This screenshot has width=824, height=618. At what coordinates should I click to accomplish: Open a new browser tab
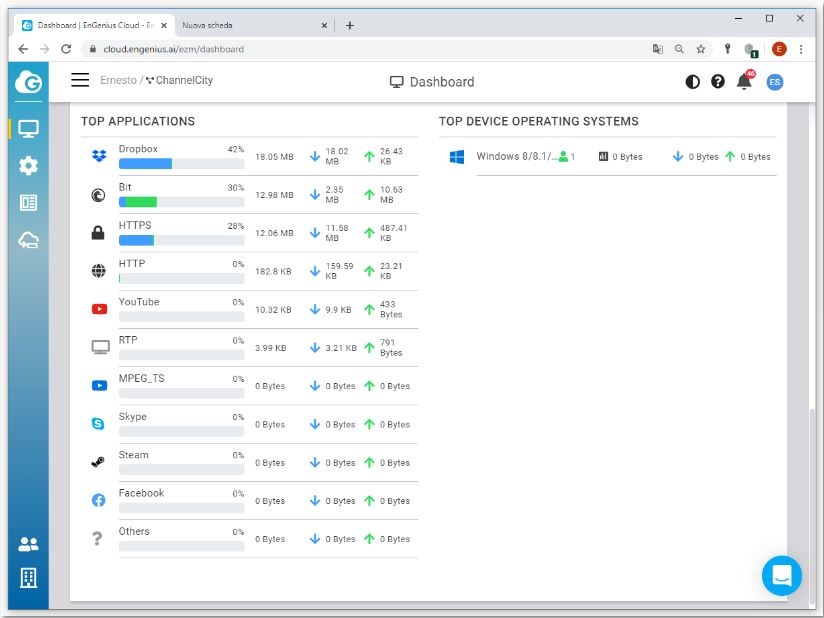(x=350, y=25)
